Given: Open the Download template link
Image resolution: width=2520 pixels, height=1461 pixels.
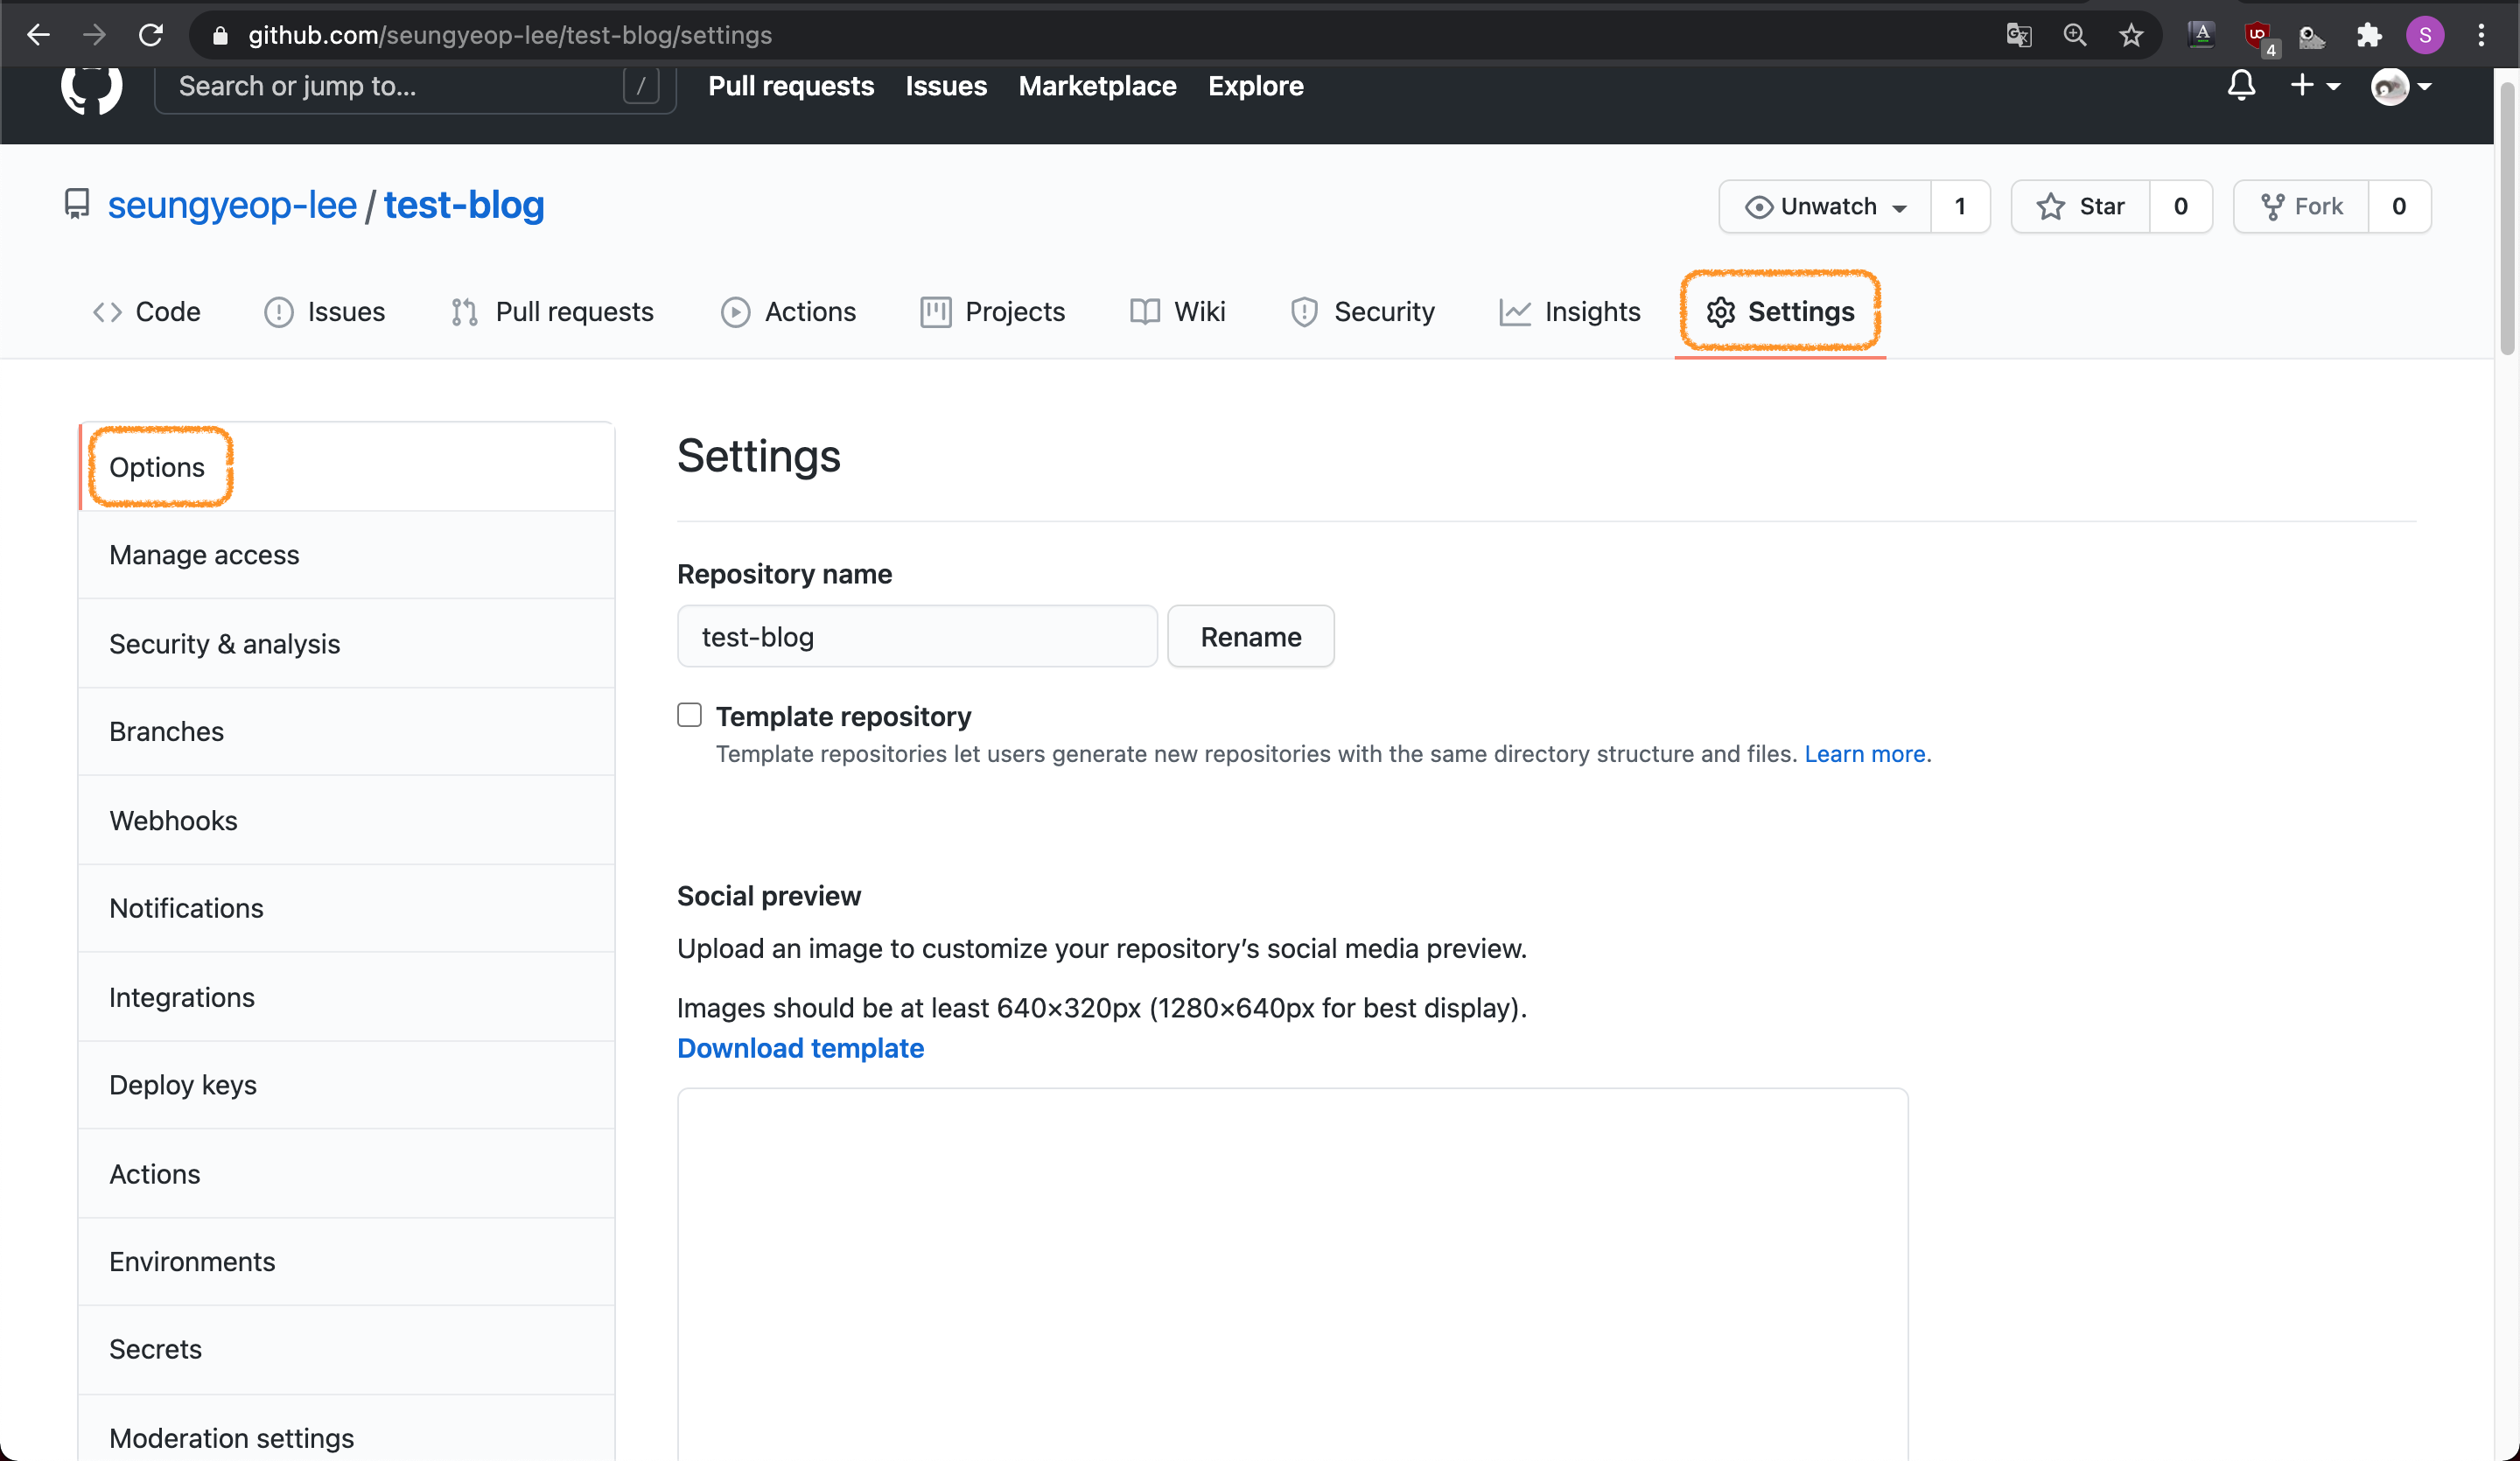Looking at the screenshot, I should [x=800, y=1048].
